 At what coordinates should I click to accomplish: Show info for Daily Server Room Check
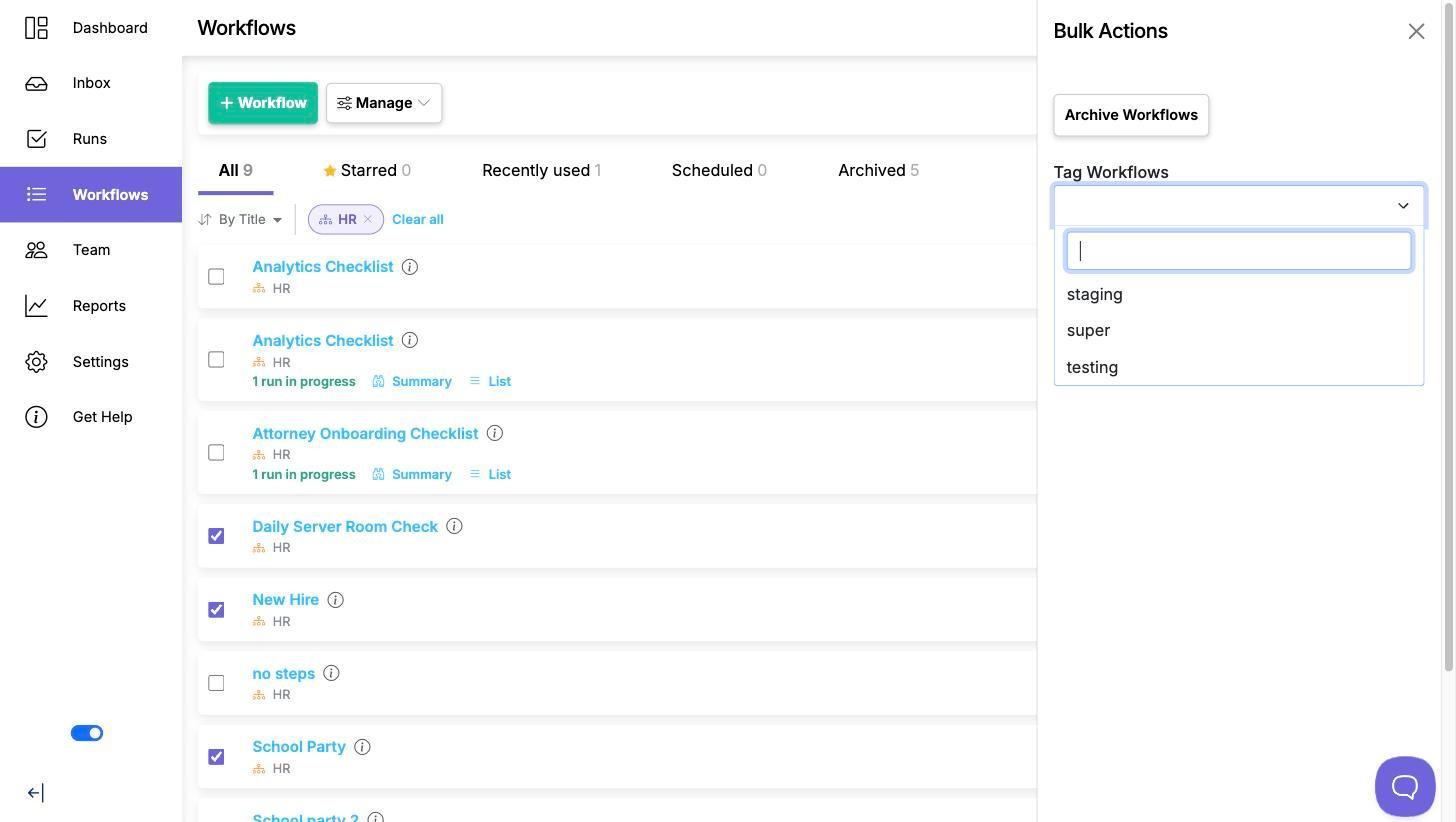click(454, 526)
